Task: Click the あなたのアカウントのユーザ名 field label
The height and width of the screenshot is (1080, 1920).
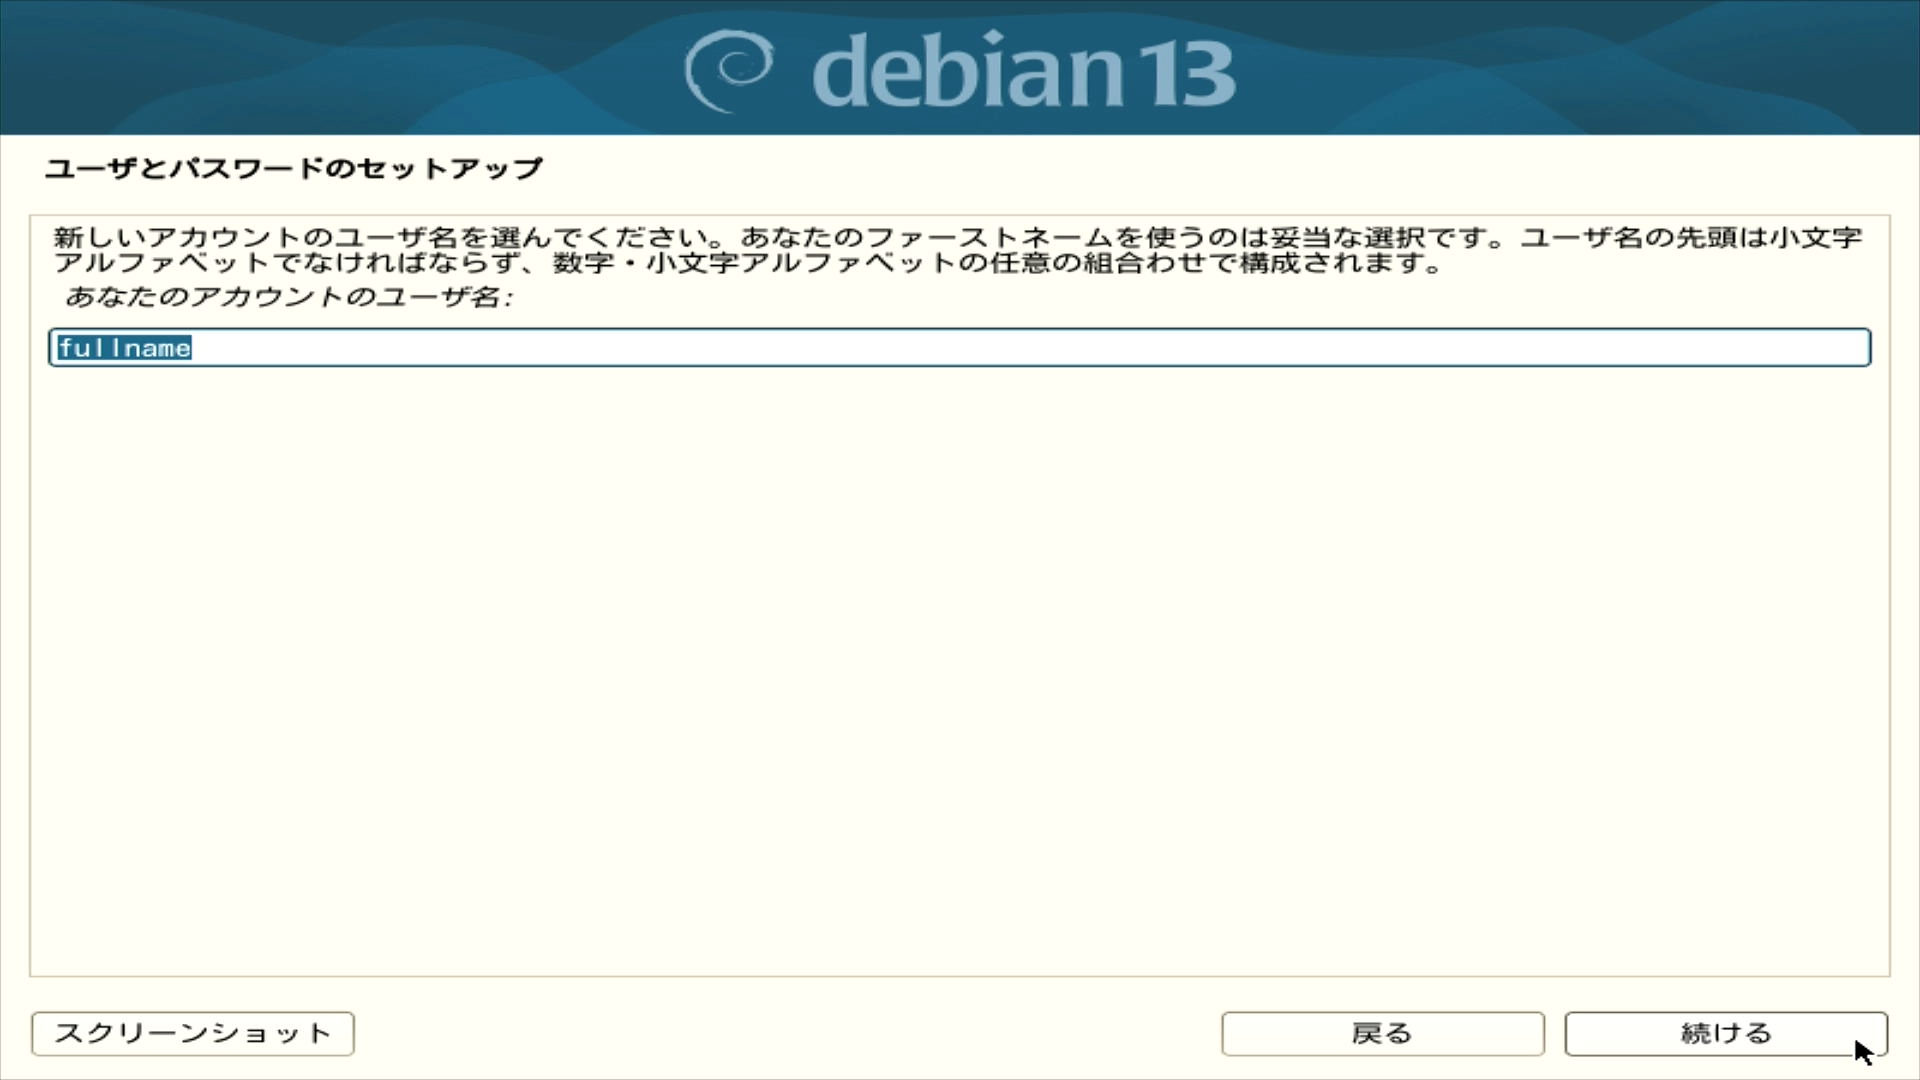Action: pyautogui.click(x=288, y=297)
